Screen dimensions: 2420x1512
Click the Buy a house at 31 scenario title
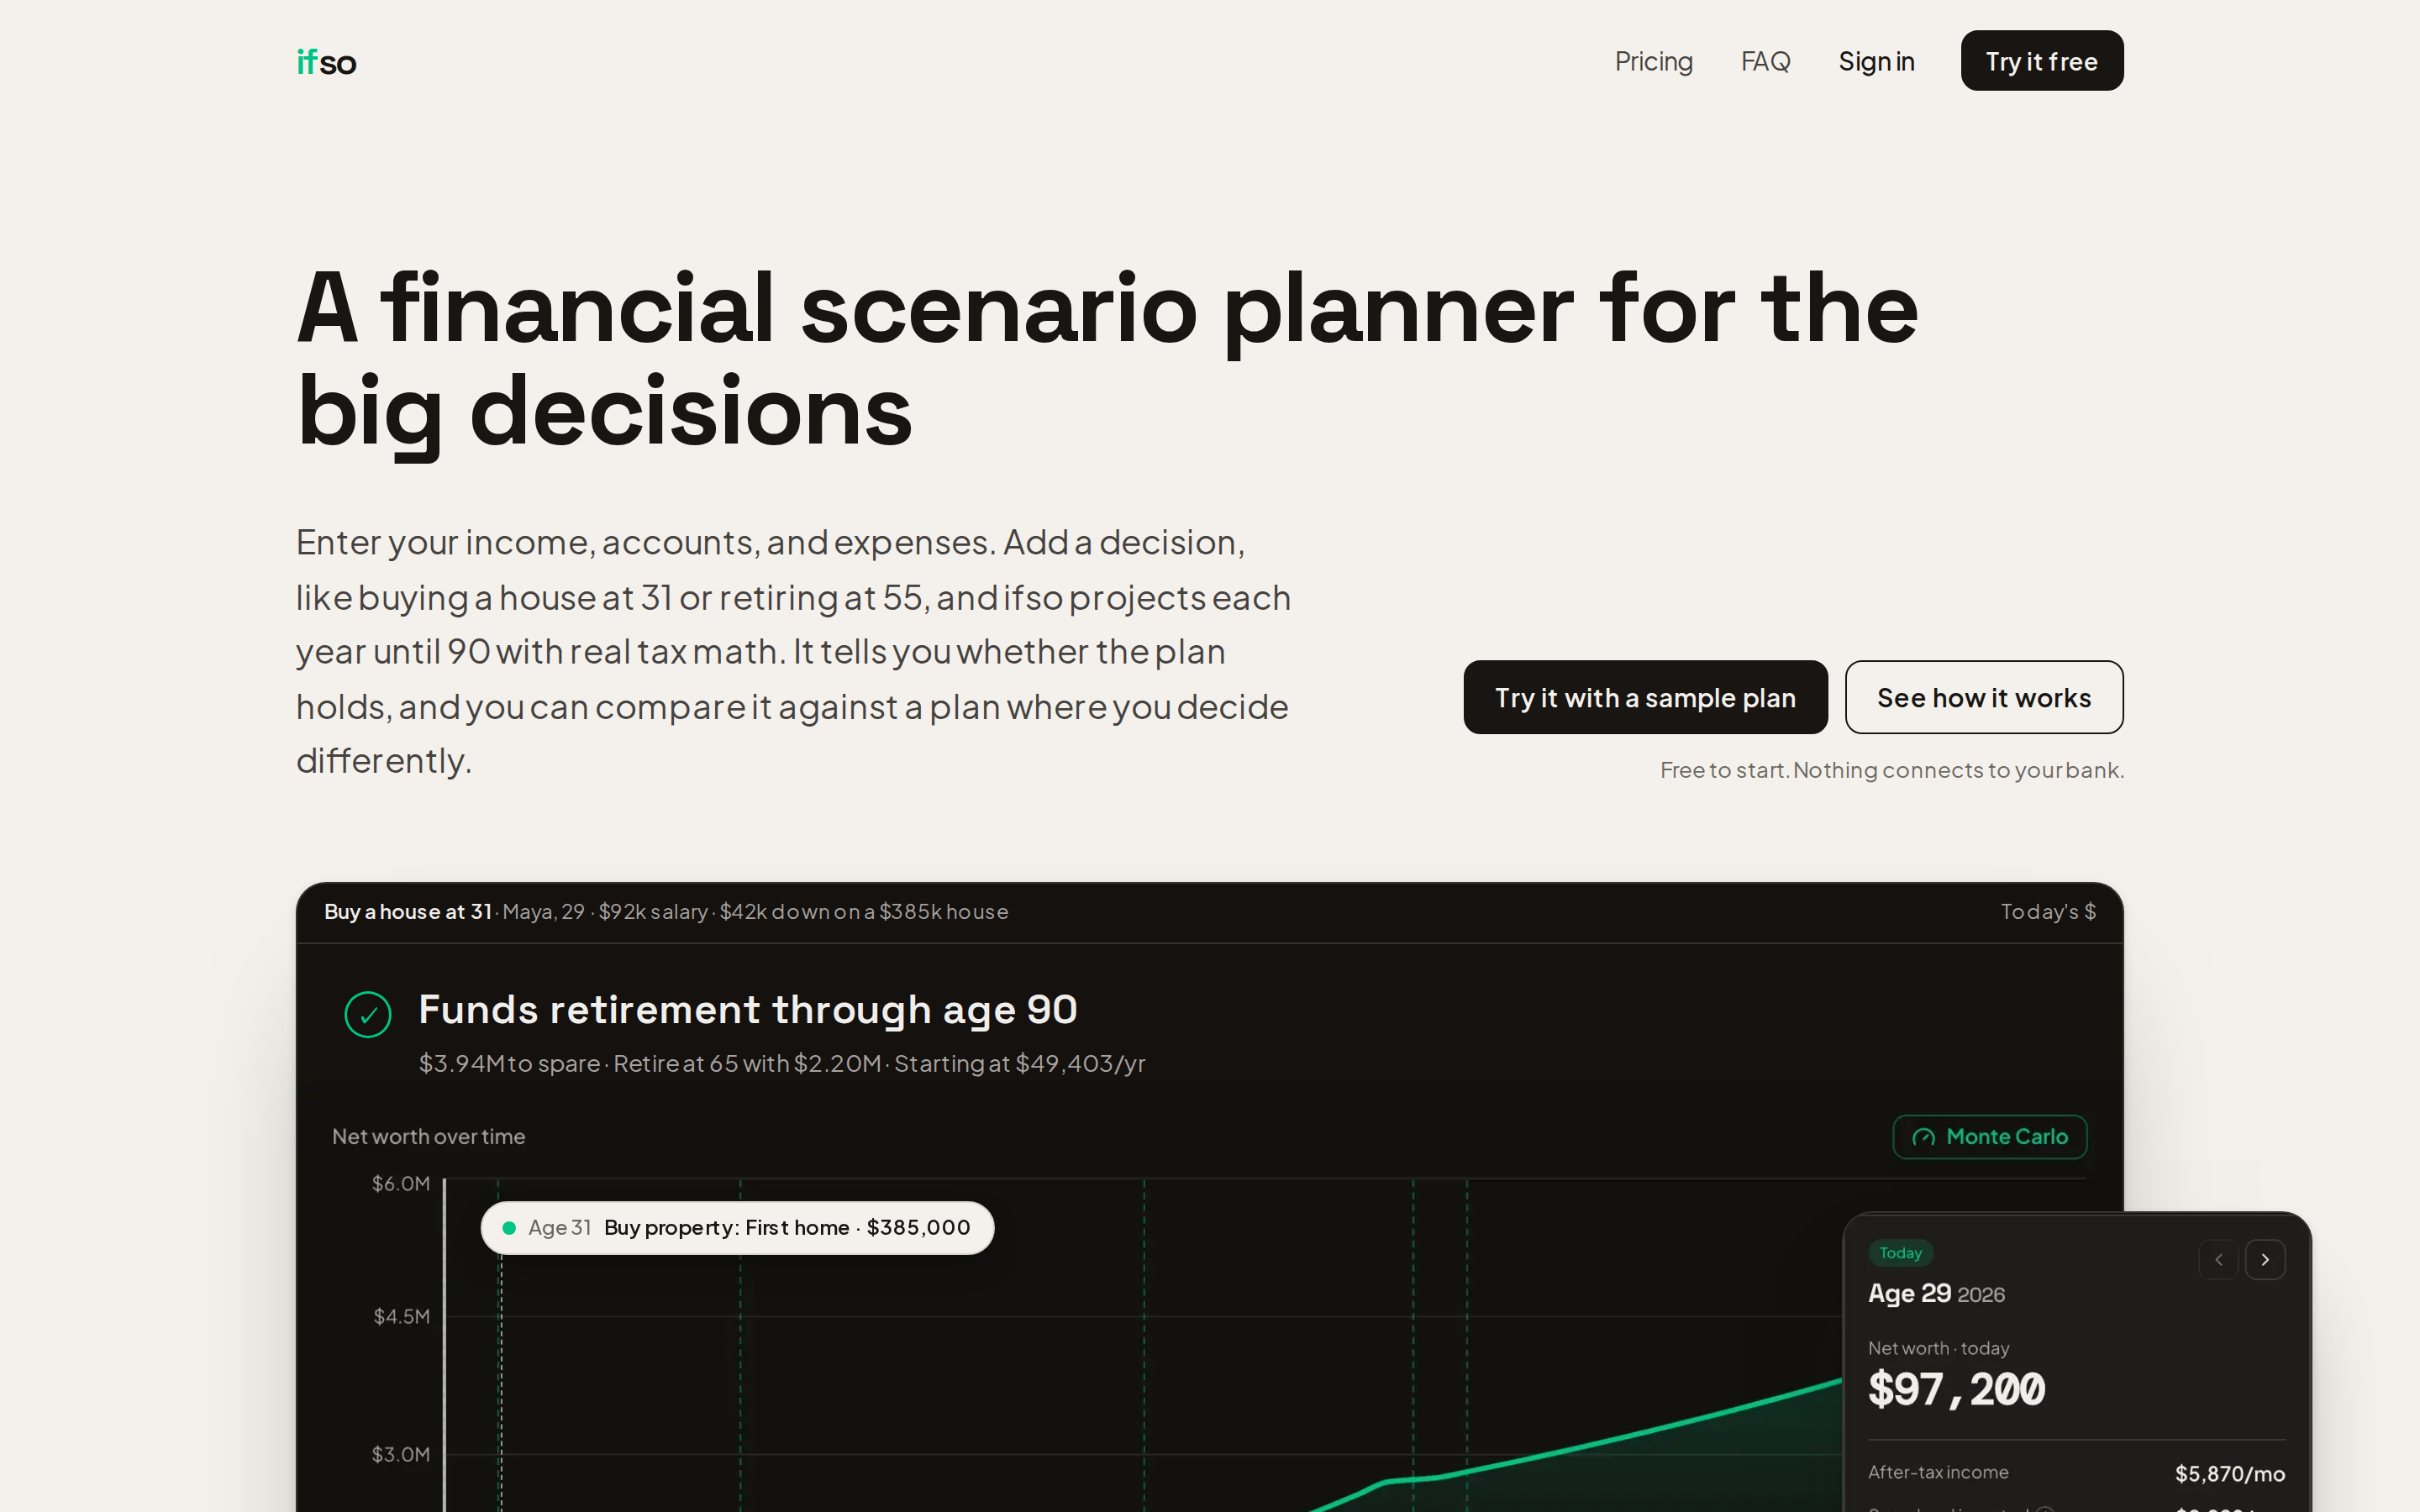(x=407, y=911)
